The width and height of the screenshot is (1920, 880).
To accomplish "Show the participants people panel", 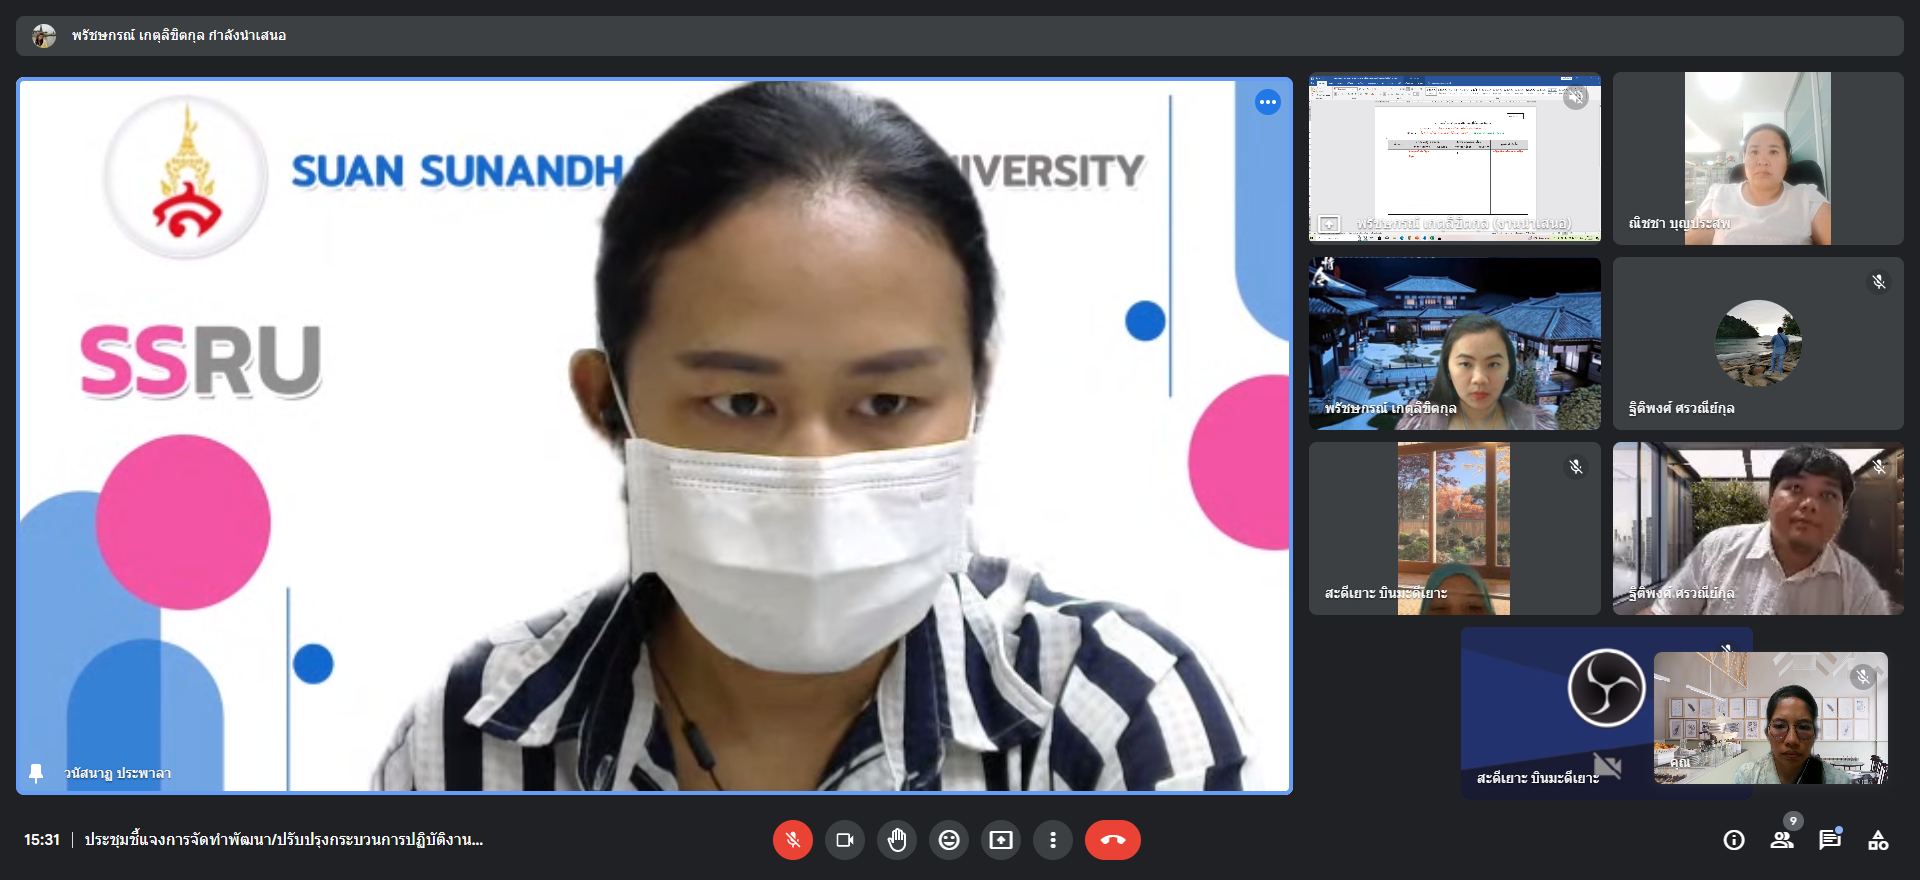I will point(1782,840).
